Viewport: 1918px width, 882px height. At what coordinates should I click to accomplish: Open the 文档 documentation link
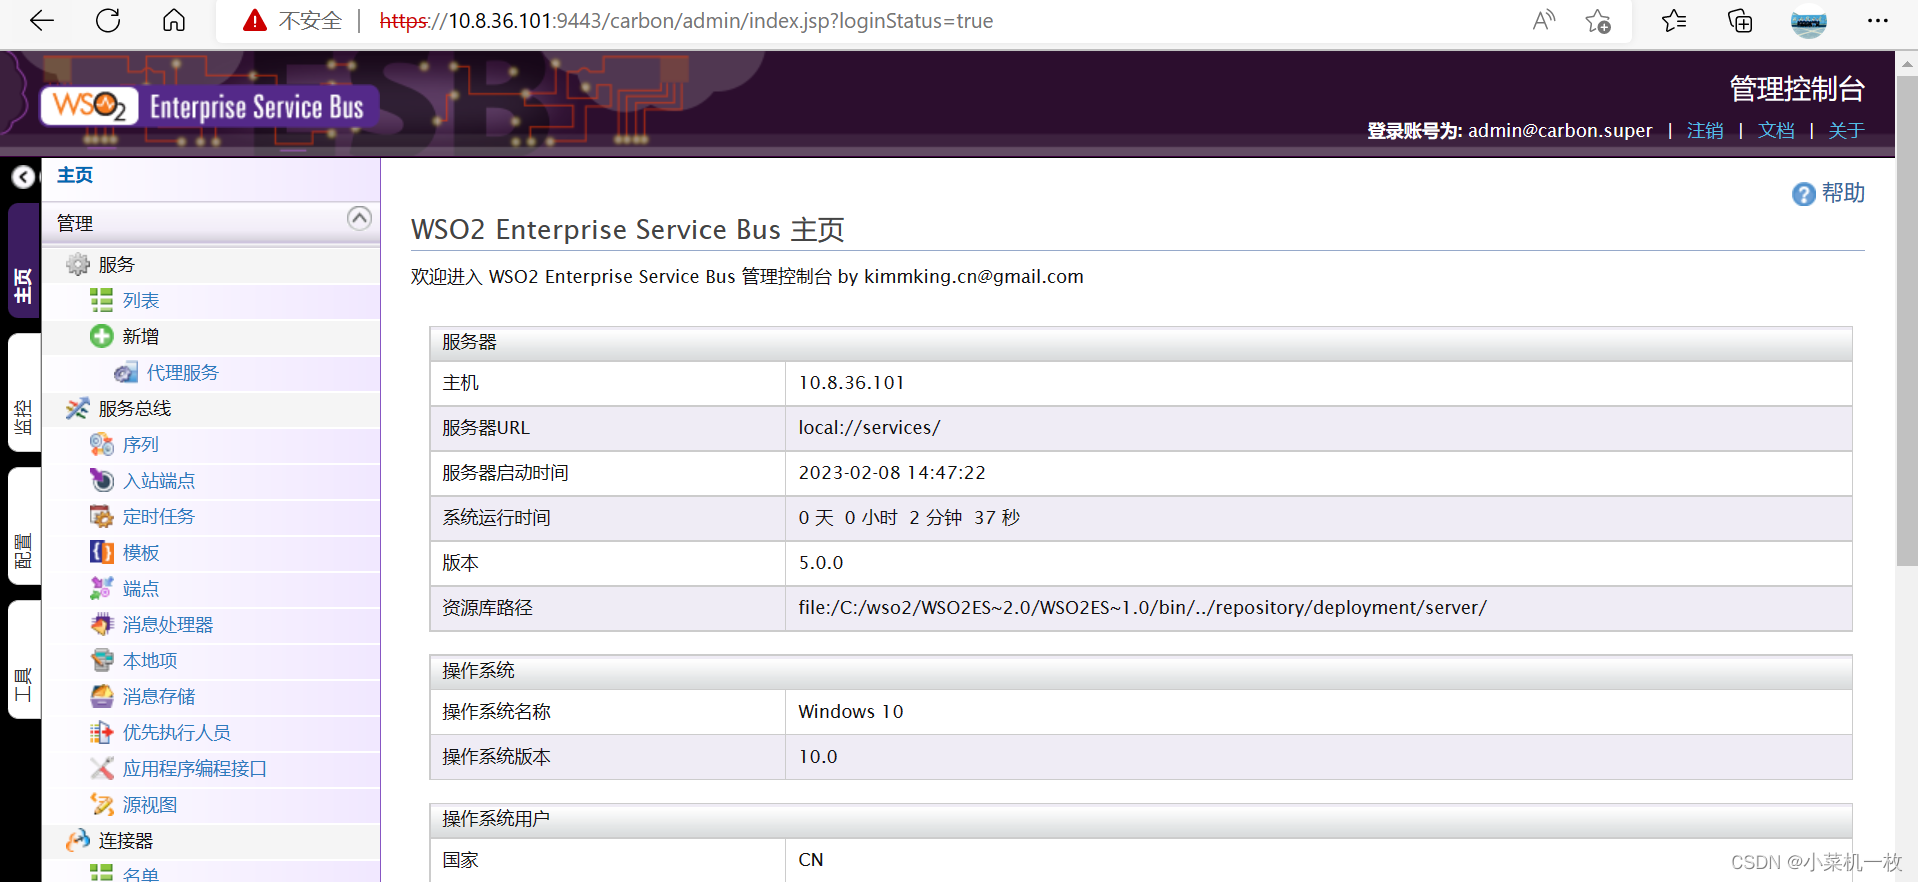[1776, 131]
